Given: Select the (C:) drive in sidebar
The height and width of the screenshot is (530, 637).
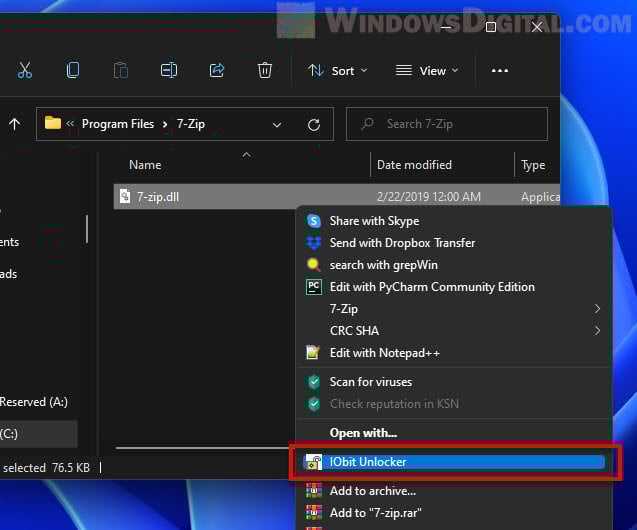Looking at the screenshot, I should 39,434.
